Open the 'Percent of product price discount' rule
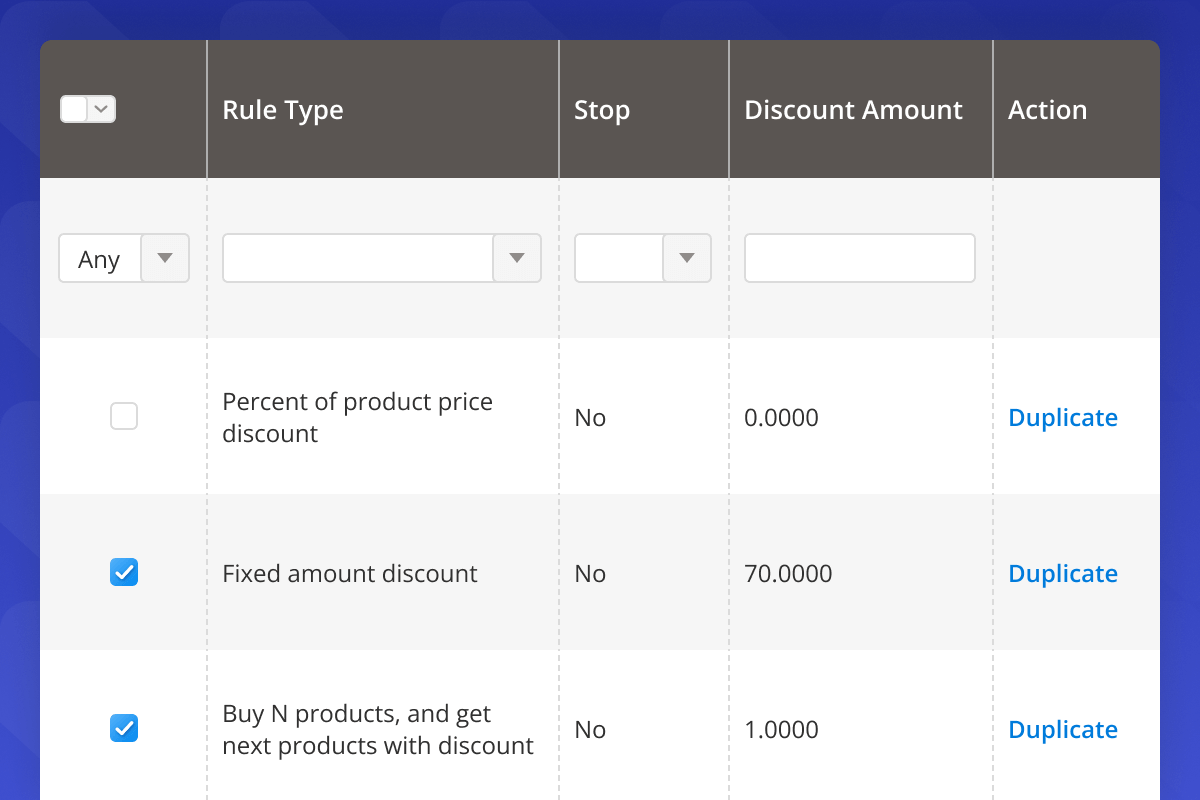The width and height of the screenshot is (1200, 800). 357,418
